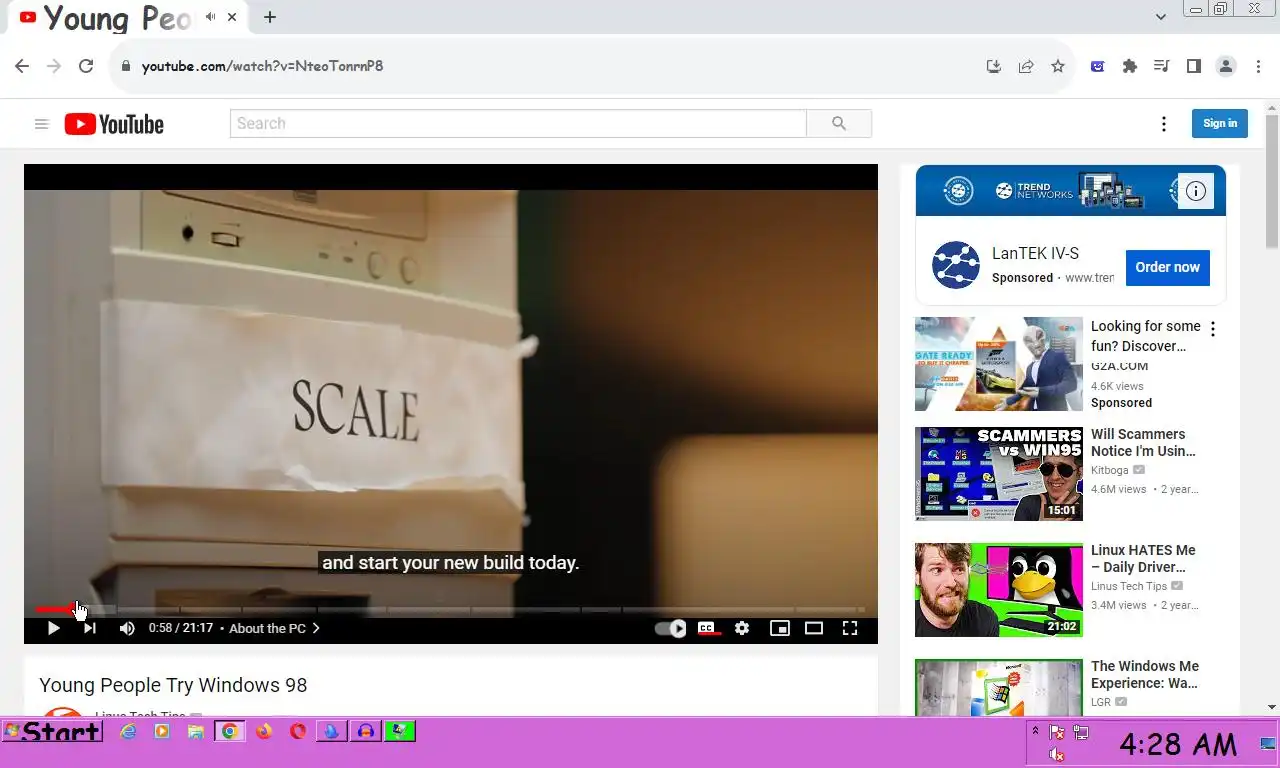Toggle the Chrome side panel
This screenshot has height=768, width=1280.
pos(1193,66)
